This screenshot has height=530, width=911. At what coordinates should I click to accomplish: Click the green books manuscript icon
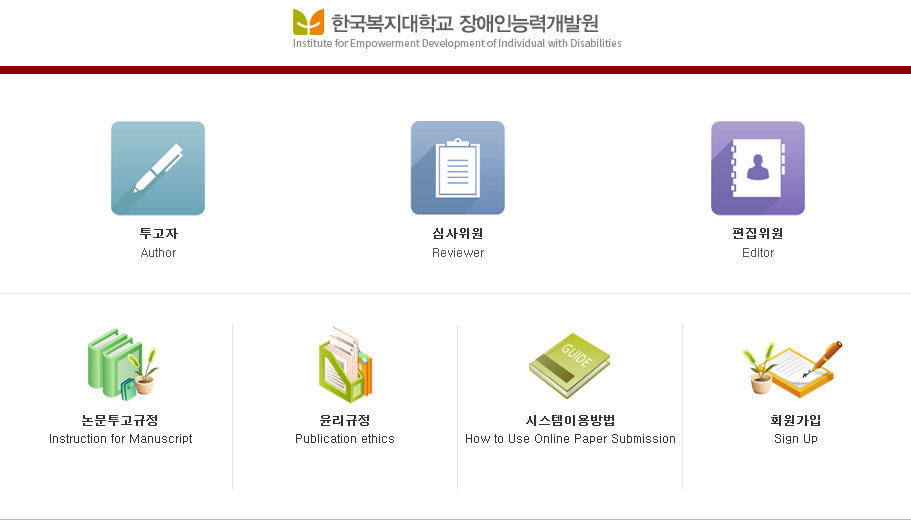(121, 365)
